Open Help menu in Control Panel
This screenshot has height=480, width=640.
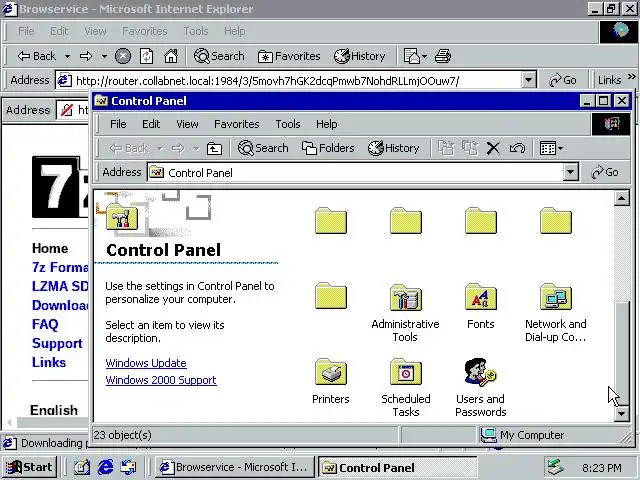click(327, 124)
